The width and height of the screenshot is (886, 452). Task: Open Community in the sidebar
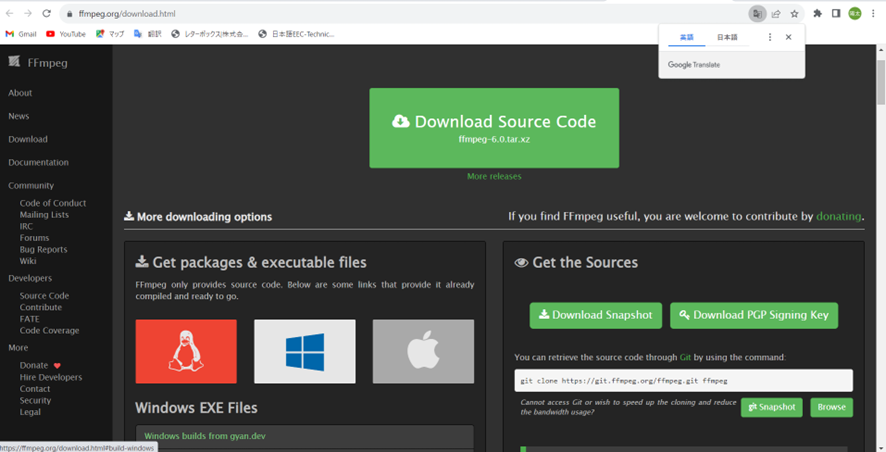click(x=31, y=185)
